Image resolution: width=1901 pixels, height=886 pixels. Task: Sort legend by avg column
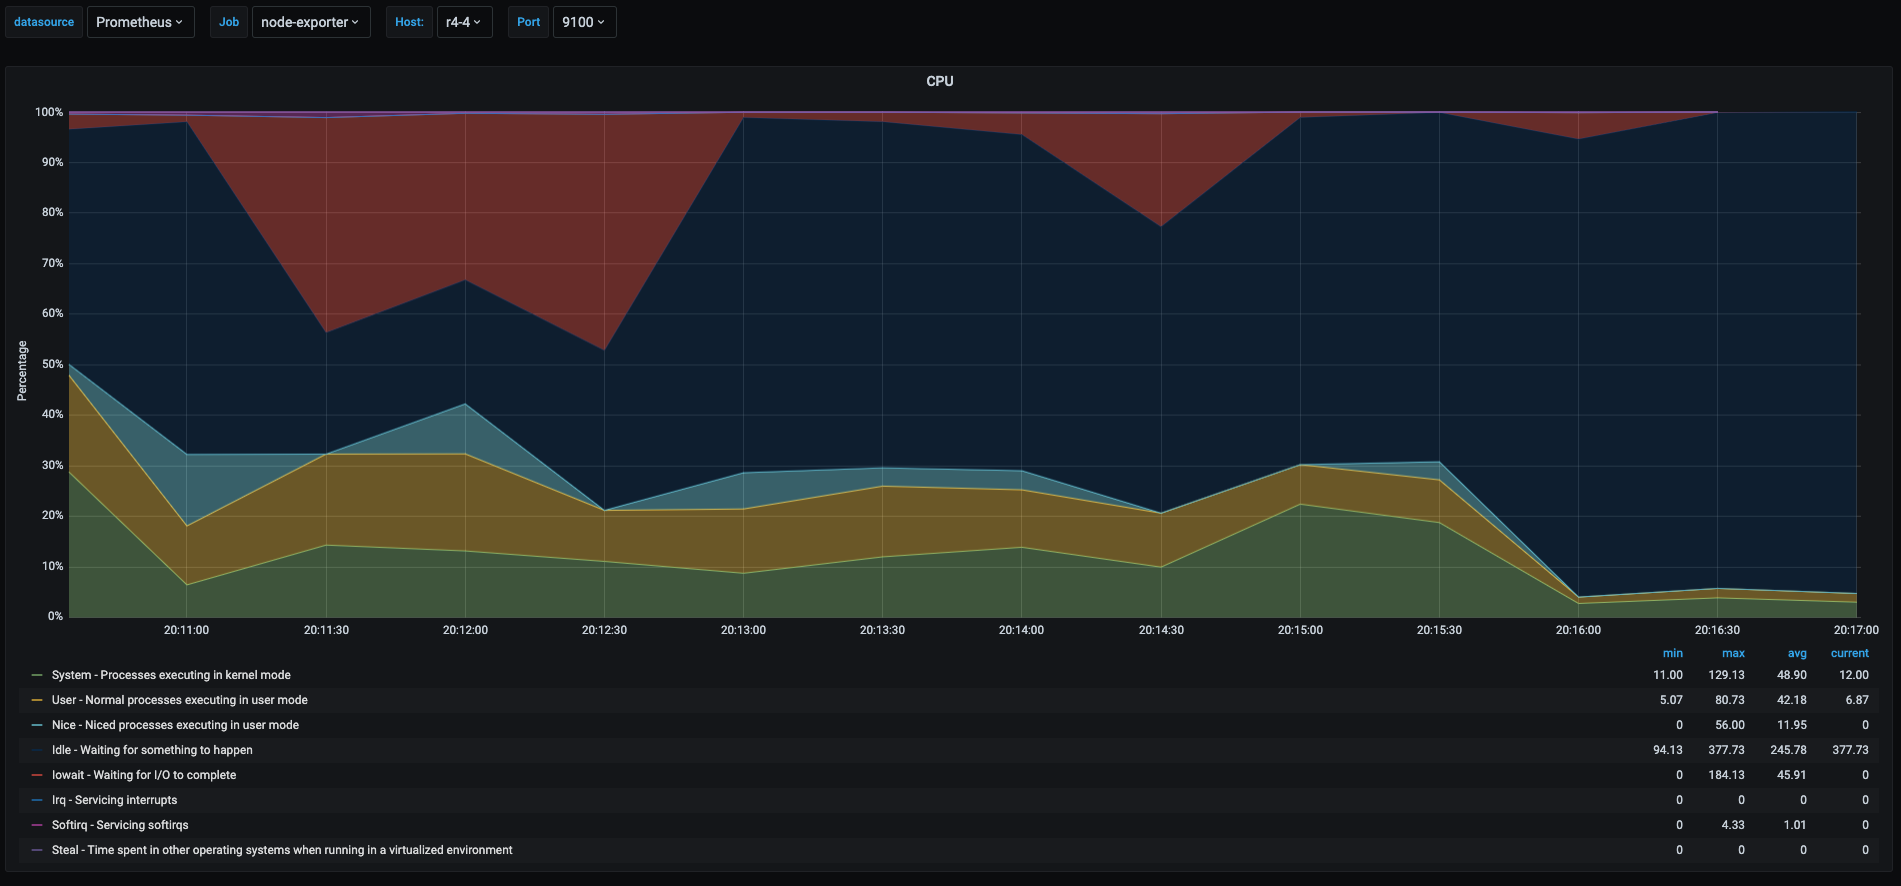[1797, 653]
